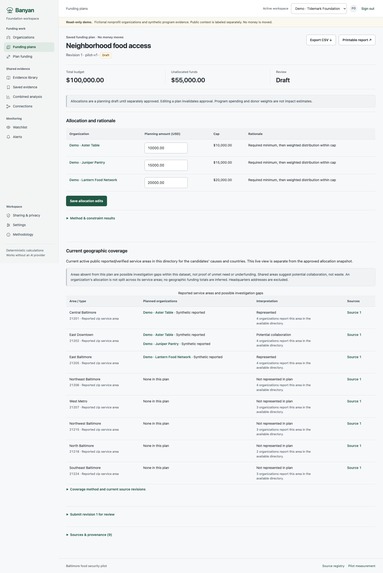Open Source 1 for Southeast Baltimore
This screenshot has width=383, height=573.
click(x=354, y=468)
